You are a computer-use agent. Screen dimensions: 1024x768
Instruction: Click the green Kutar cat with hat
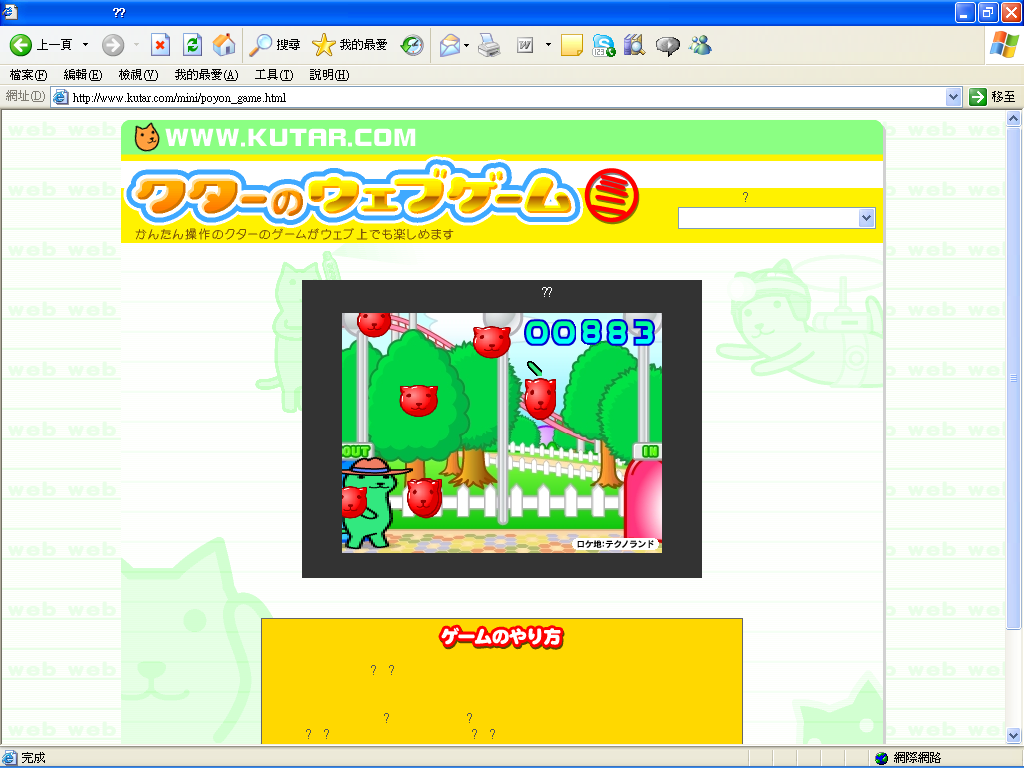click(x=372, y=502)
